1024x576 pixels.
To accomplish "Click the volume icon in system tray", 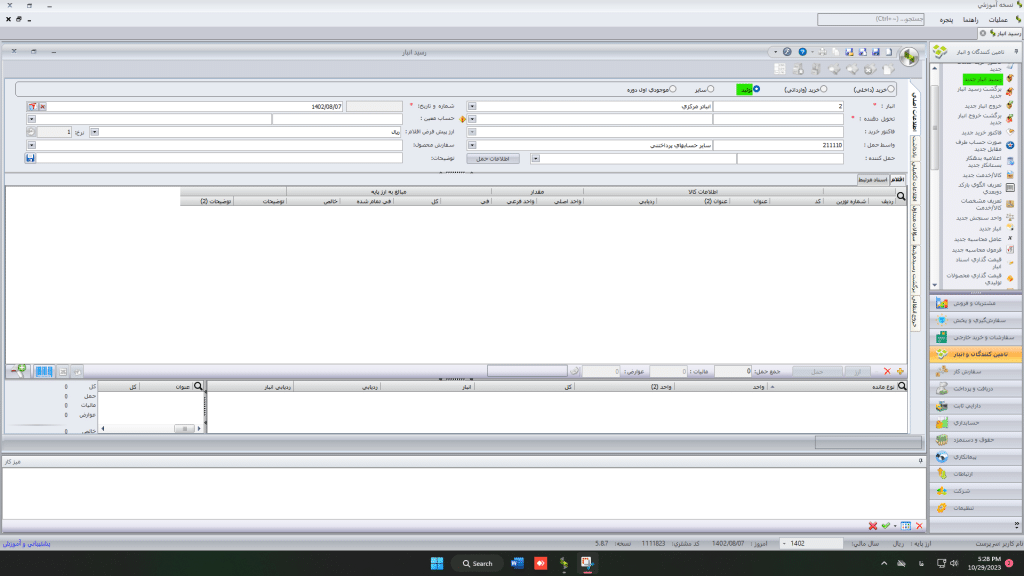I will coord(953,563).
